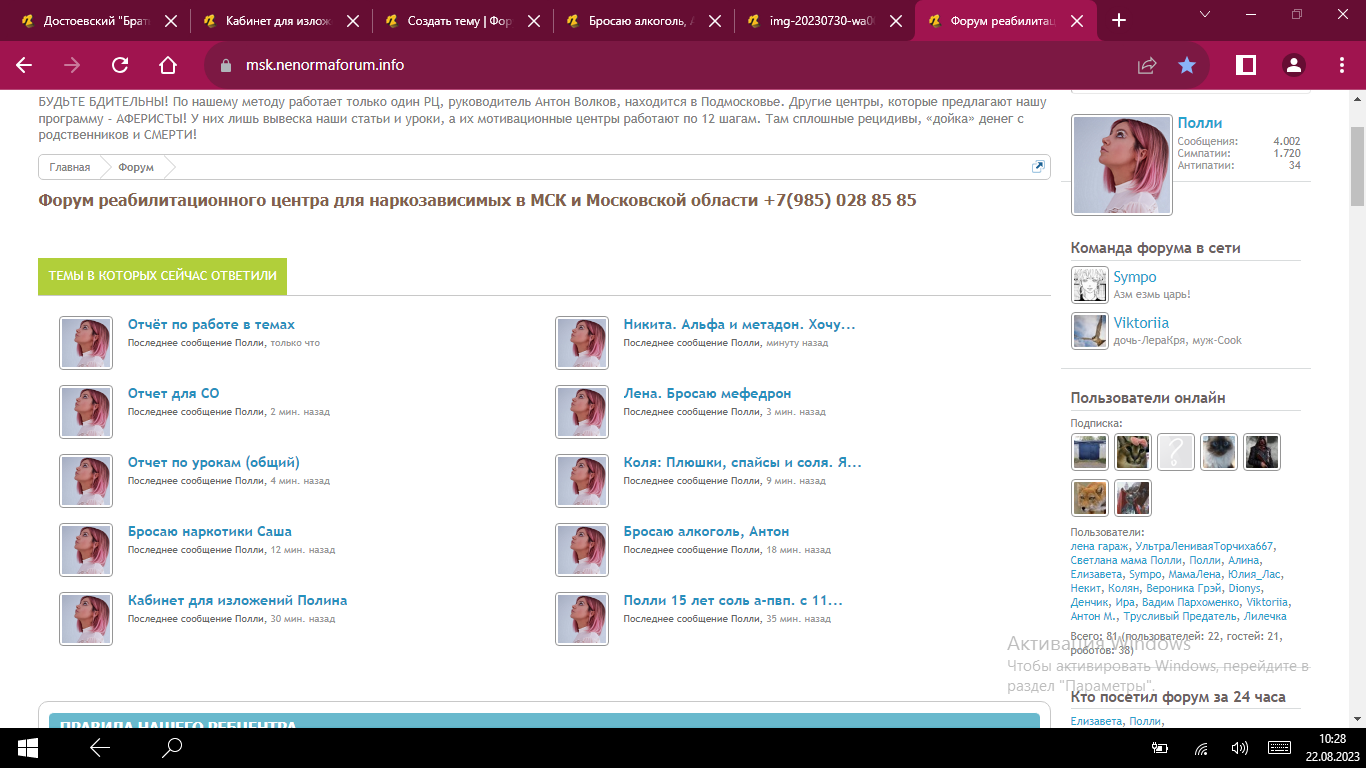Switch to the Достоевский "Братья" tab

92,20
